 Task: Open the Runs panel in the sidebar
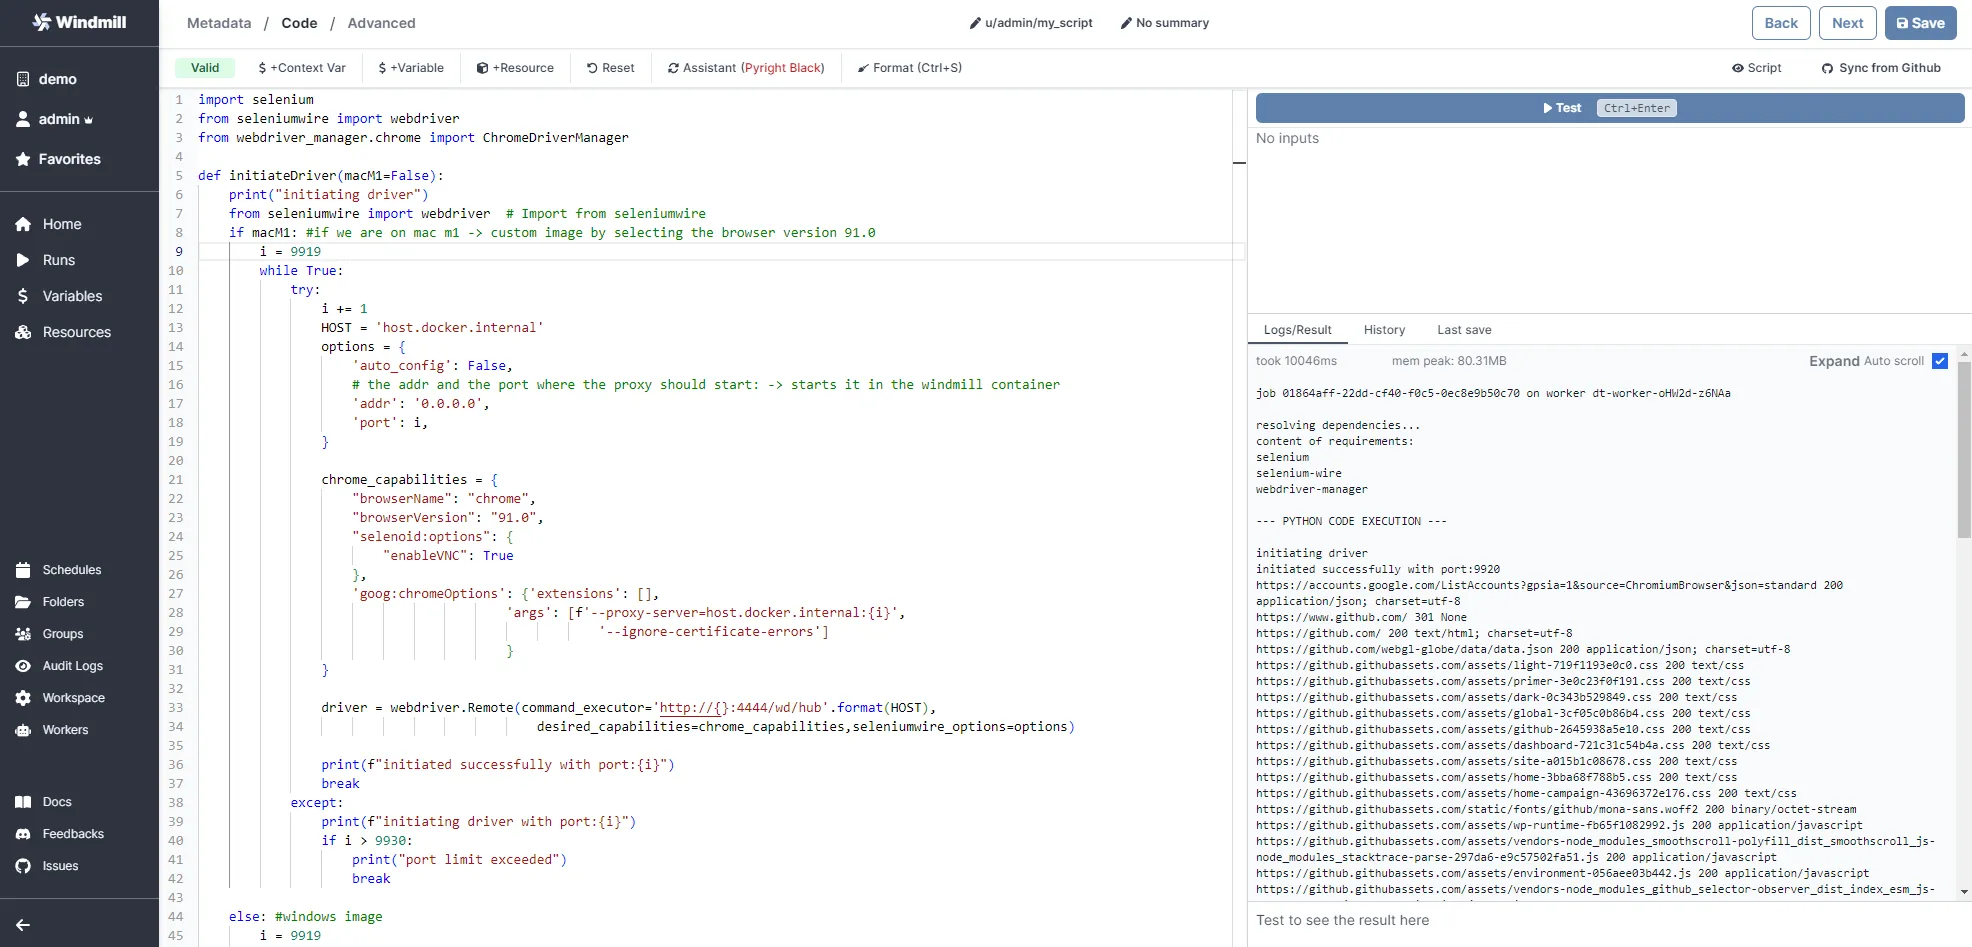(x=58, y=260)
